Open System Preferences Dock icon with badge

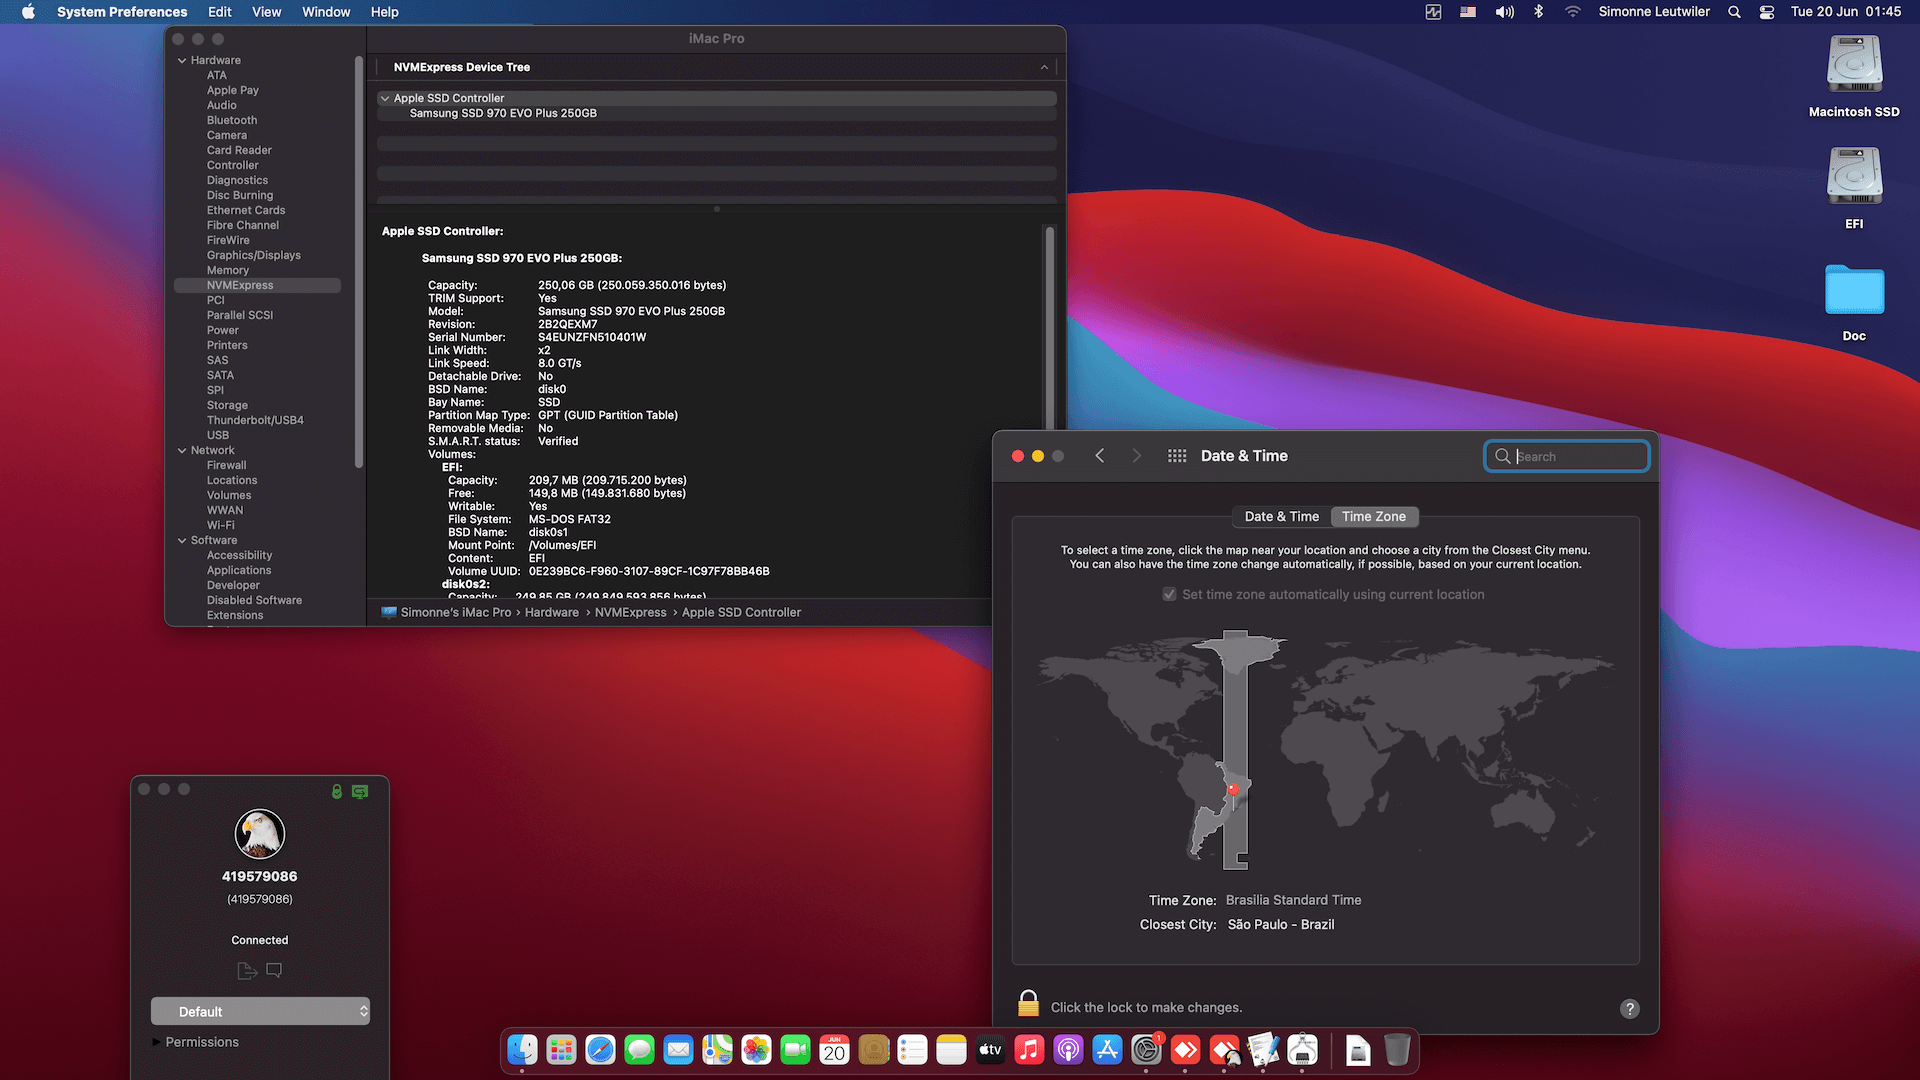[x=1146, y=1049]
